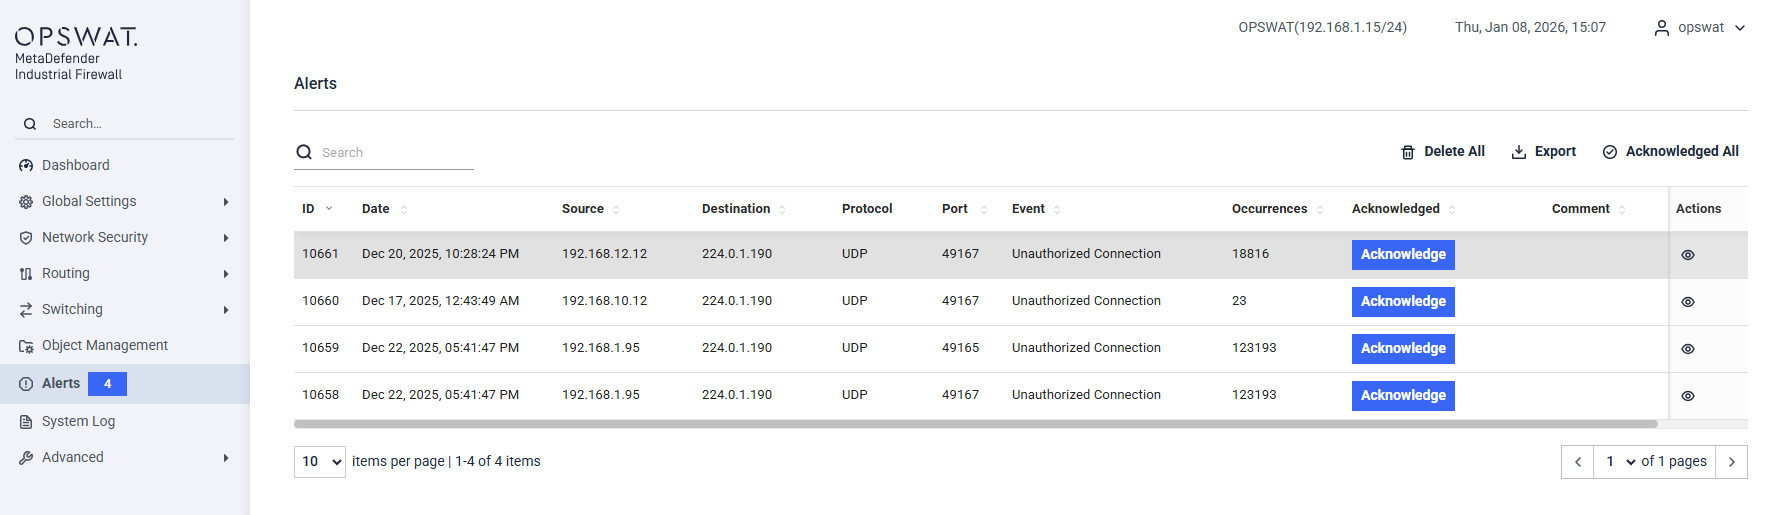This screenshot has width=1781, height=515.
Task: Click the Dashboard gauge icon in sidebar
Action: point(26,165)
